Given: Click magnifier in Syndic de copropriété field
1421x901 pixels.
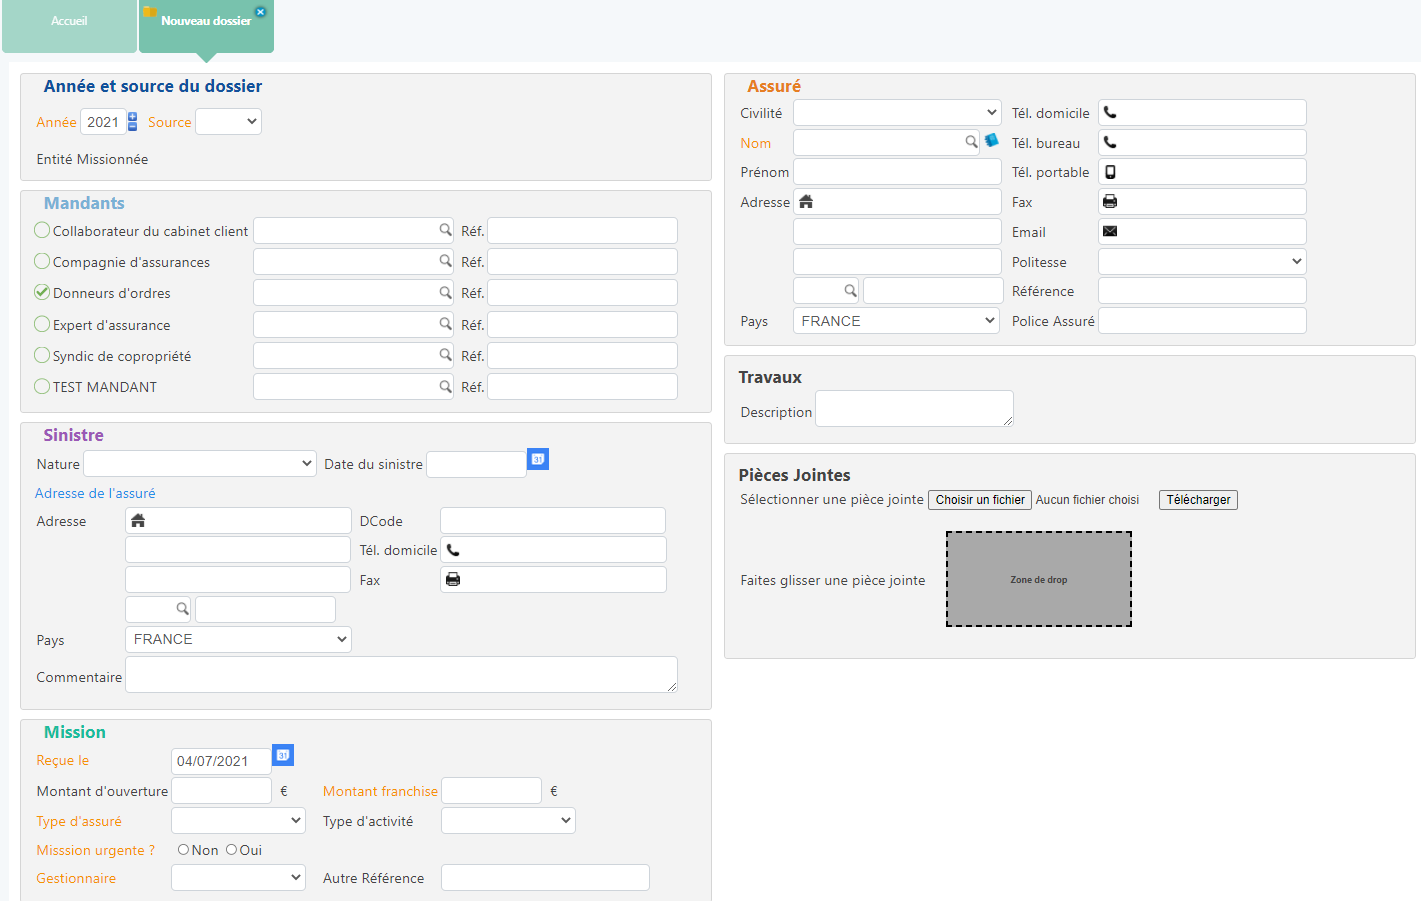Looking at the screenshot, I should (445, 355).
